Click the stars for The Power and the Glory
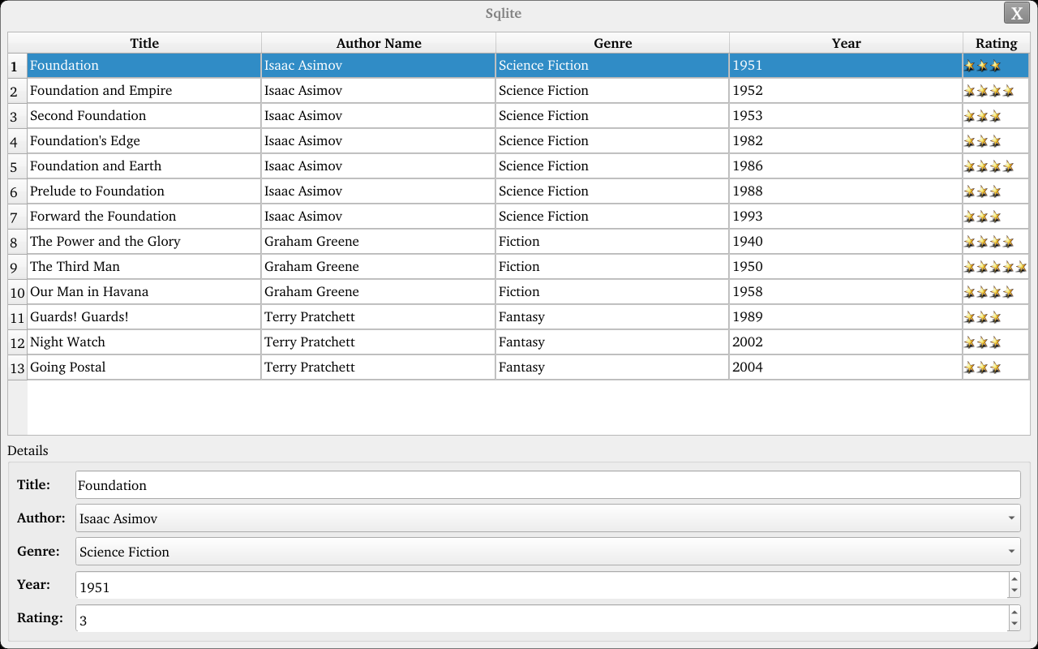The width and height of the screenshot is (1038, 649). [x=989, y=242]
